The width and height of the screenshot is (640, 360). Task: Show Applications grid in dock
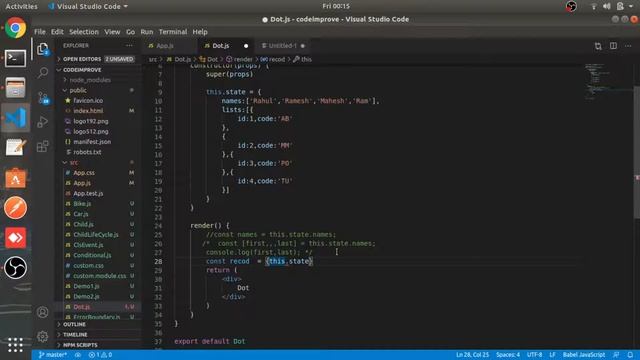[x=16, y=345]
